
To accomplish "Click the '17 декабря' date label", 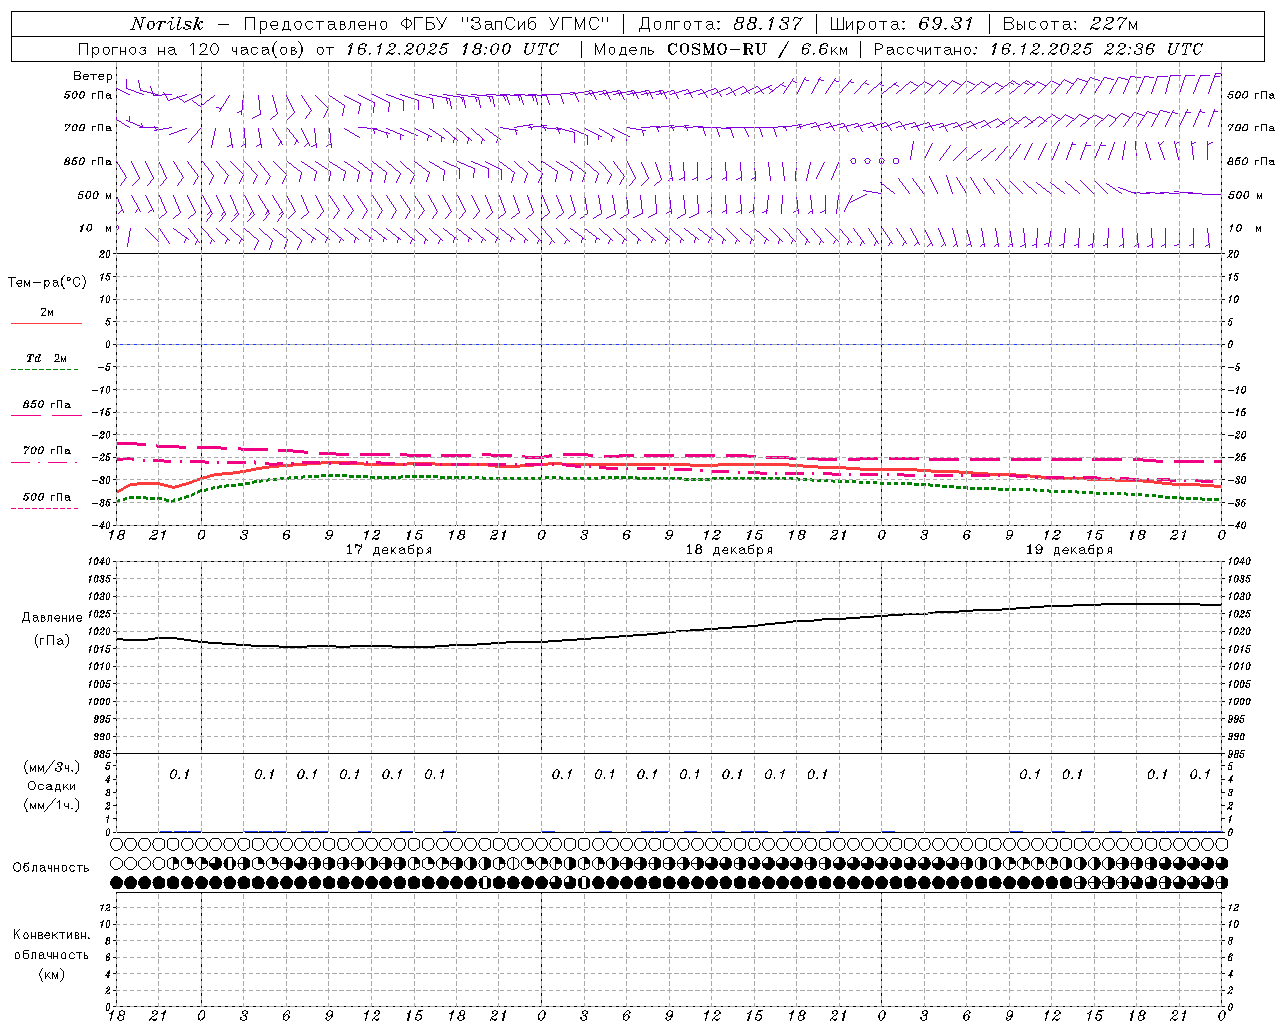I will 389,550.
